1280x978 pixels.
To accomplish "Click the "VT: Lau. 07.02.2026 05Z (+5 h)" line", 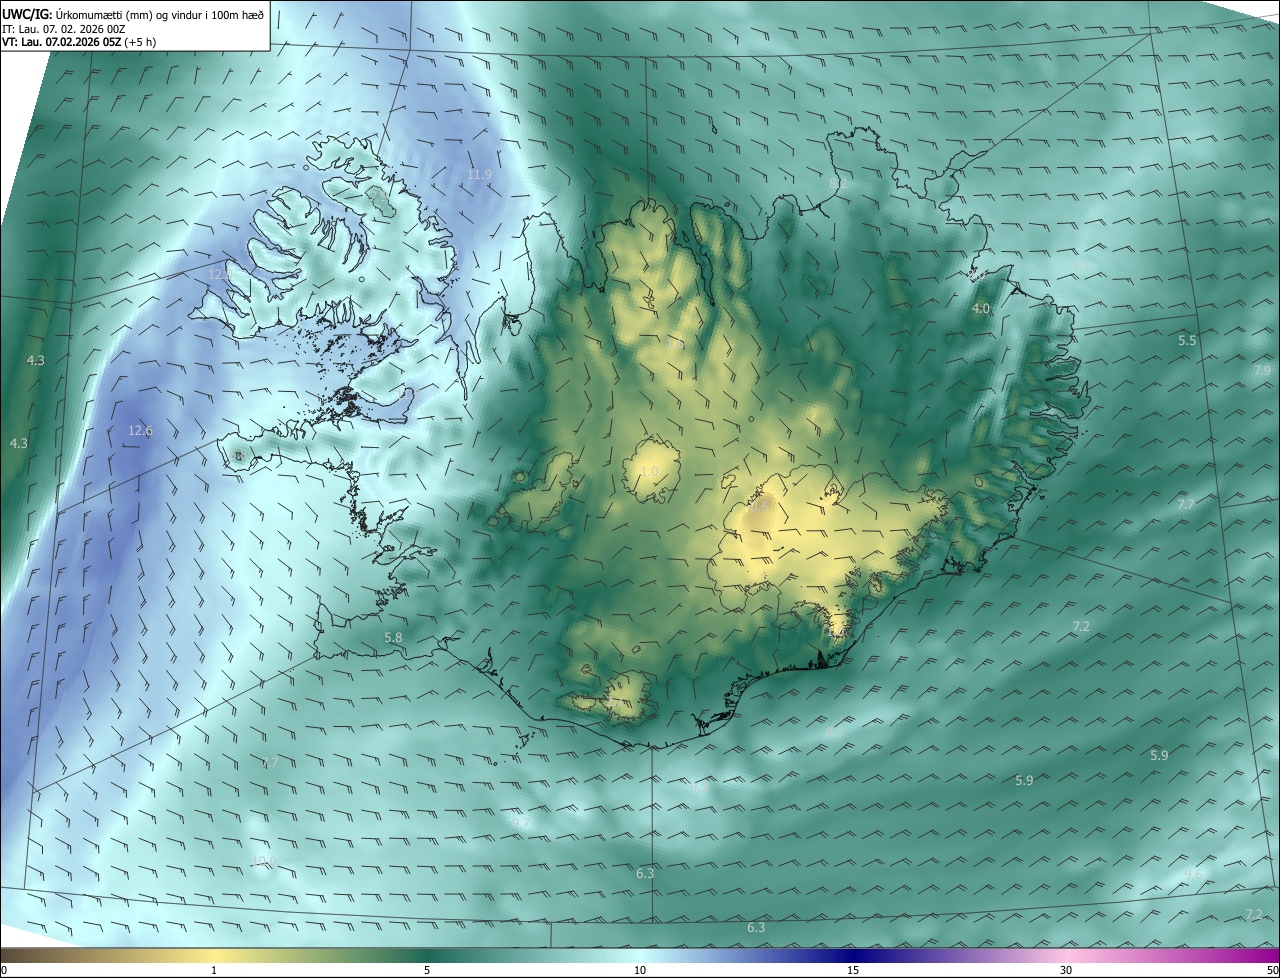I will [78, 42].
